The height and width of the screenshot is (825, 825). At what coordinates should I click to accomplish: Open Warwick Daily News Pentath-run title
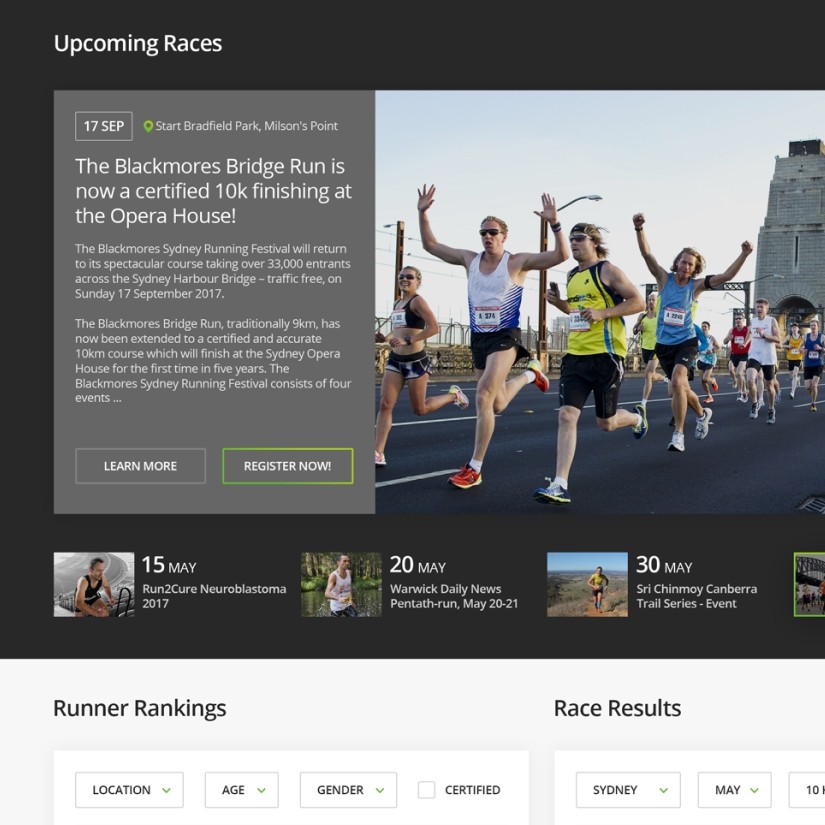click(454, 596)
